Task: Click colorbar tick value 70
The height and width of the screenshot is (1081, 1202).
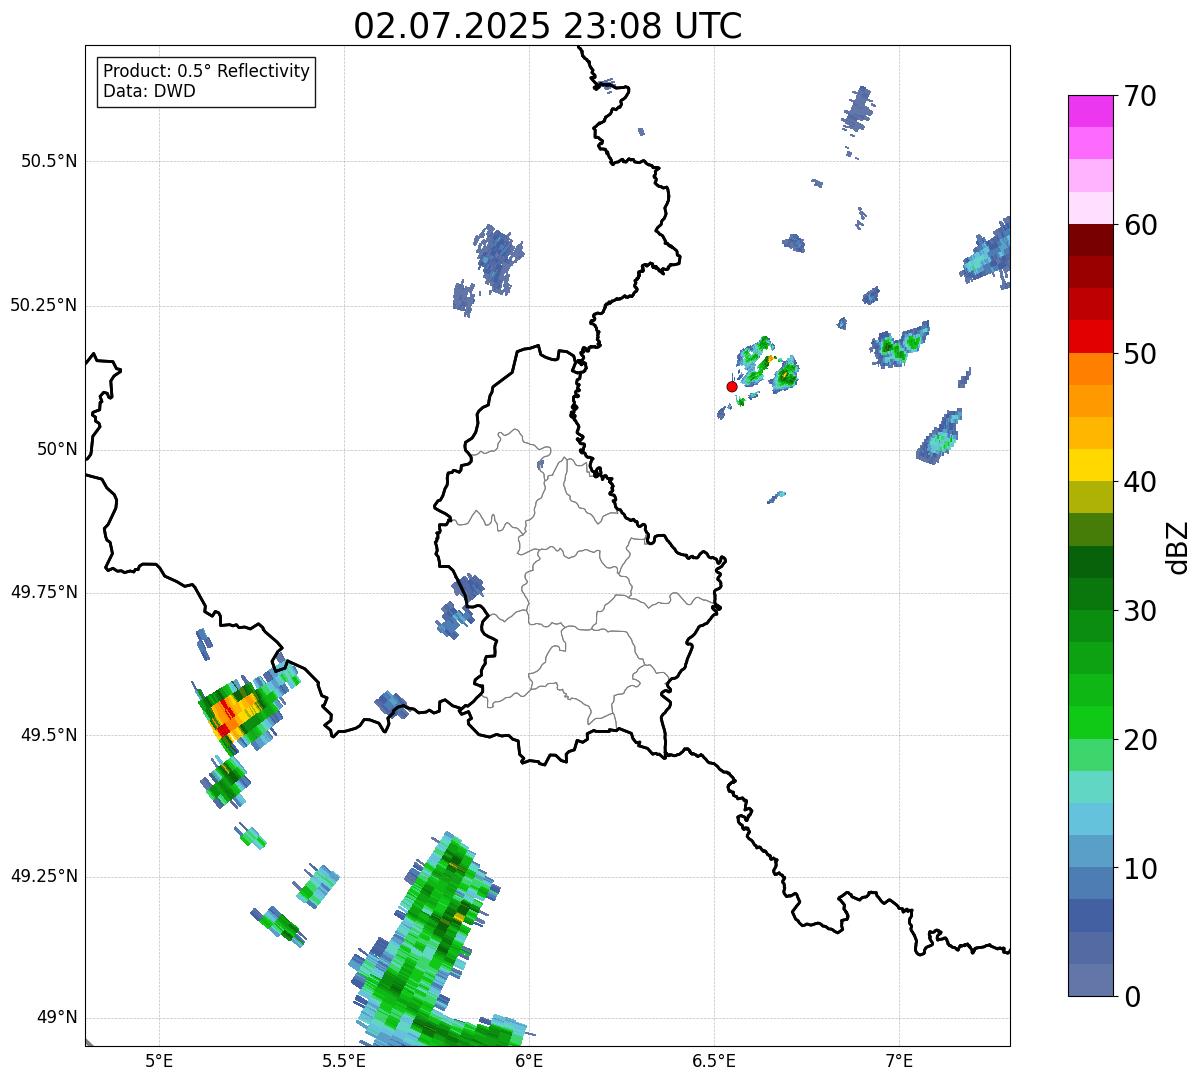Action: [x=1140, y=96]
